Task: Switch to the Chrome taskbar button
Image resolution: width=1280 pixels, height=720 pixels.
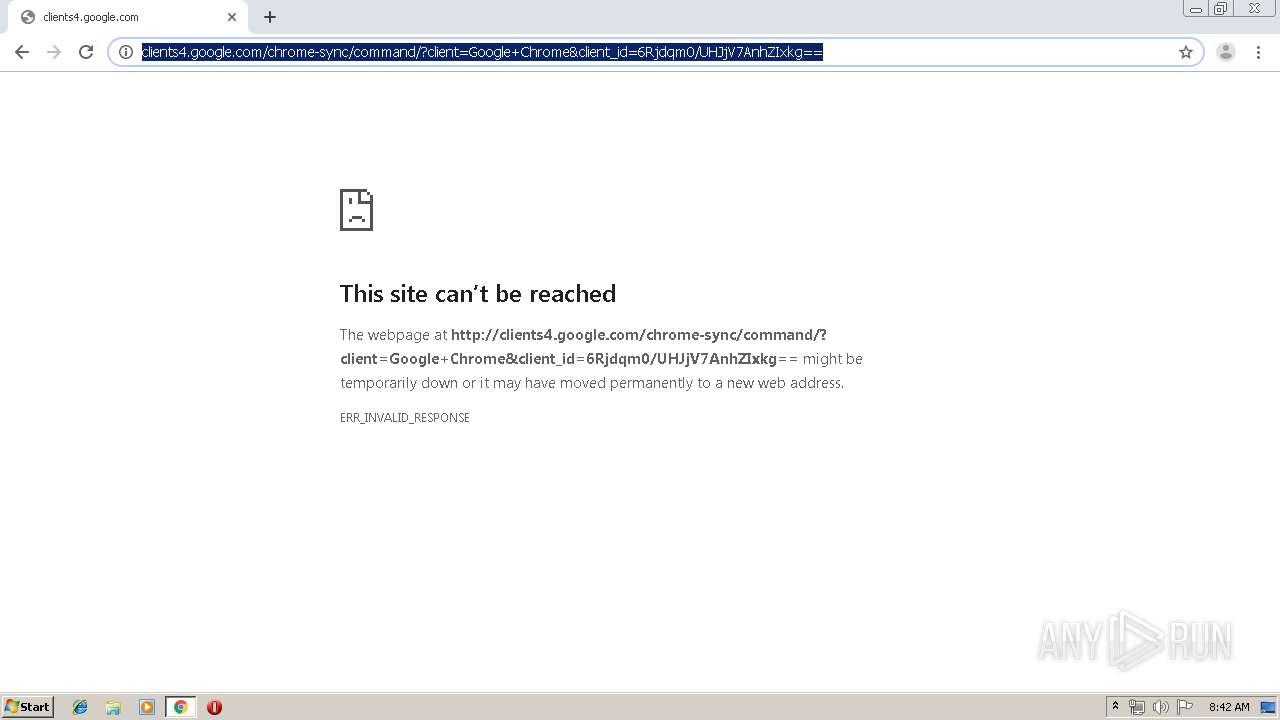Action: coord(180,707)
